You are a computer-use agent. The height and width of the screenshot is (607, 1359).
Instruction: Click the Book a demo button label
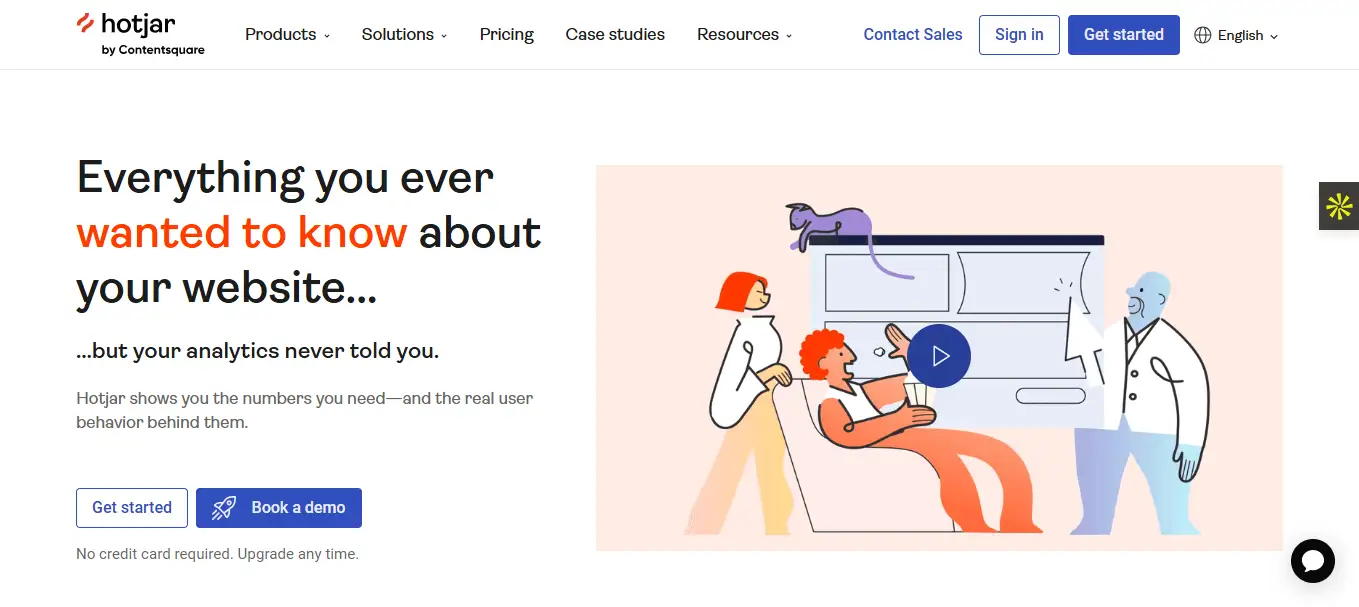[298, 507]
